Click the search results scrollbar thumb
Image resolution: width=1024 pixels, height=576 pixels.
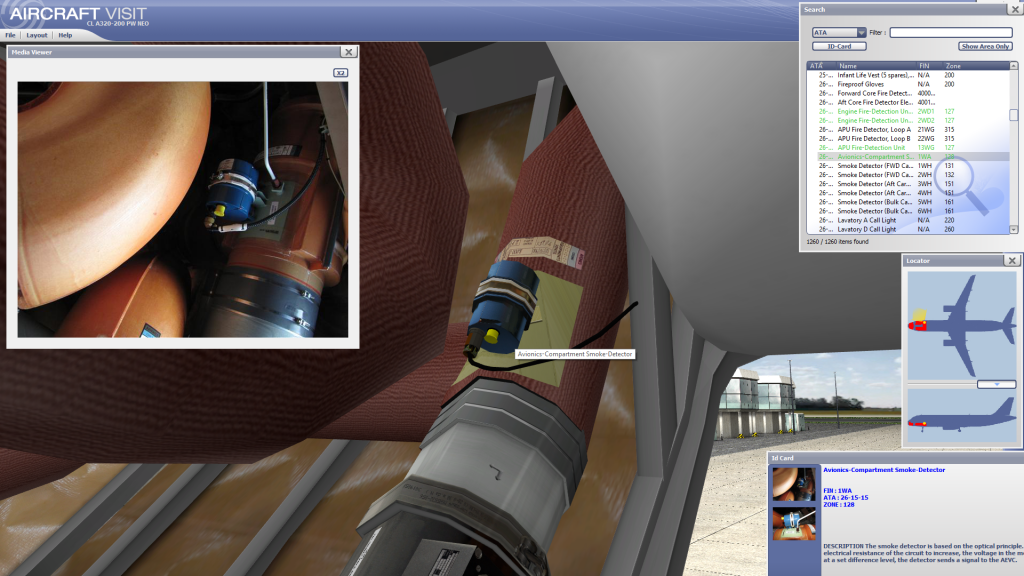(1014, 115)
